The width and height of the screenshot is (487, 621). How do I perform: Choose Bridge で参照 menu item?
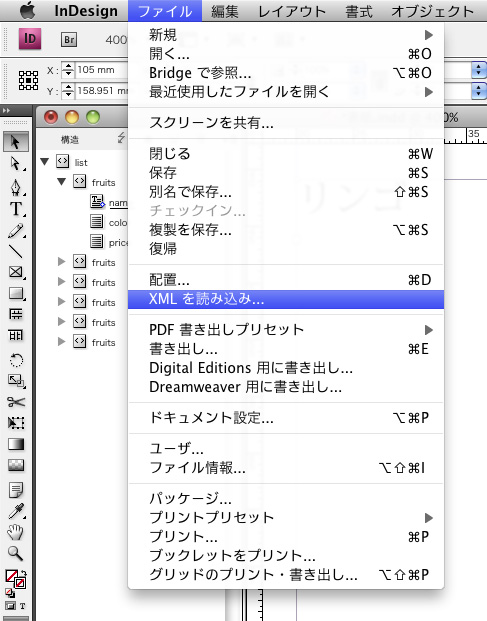(x=286, y=73)
